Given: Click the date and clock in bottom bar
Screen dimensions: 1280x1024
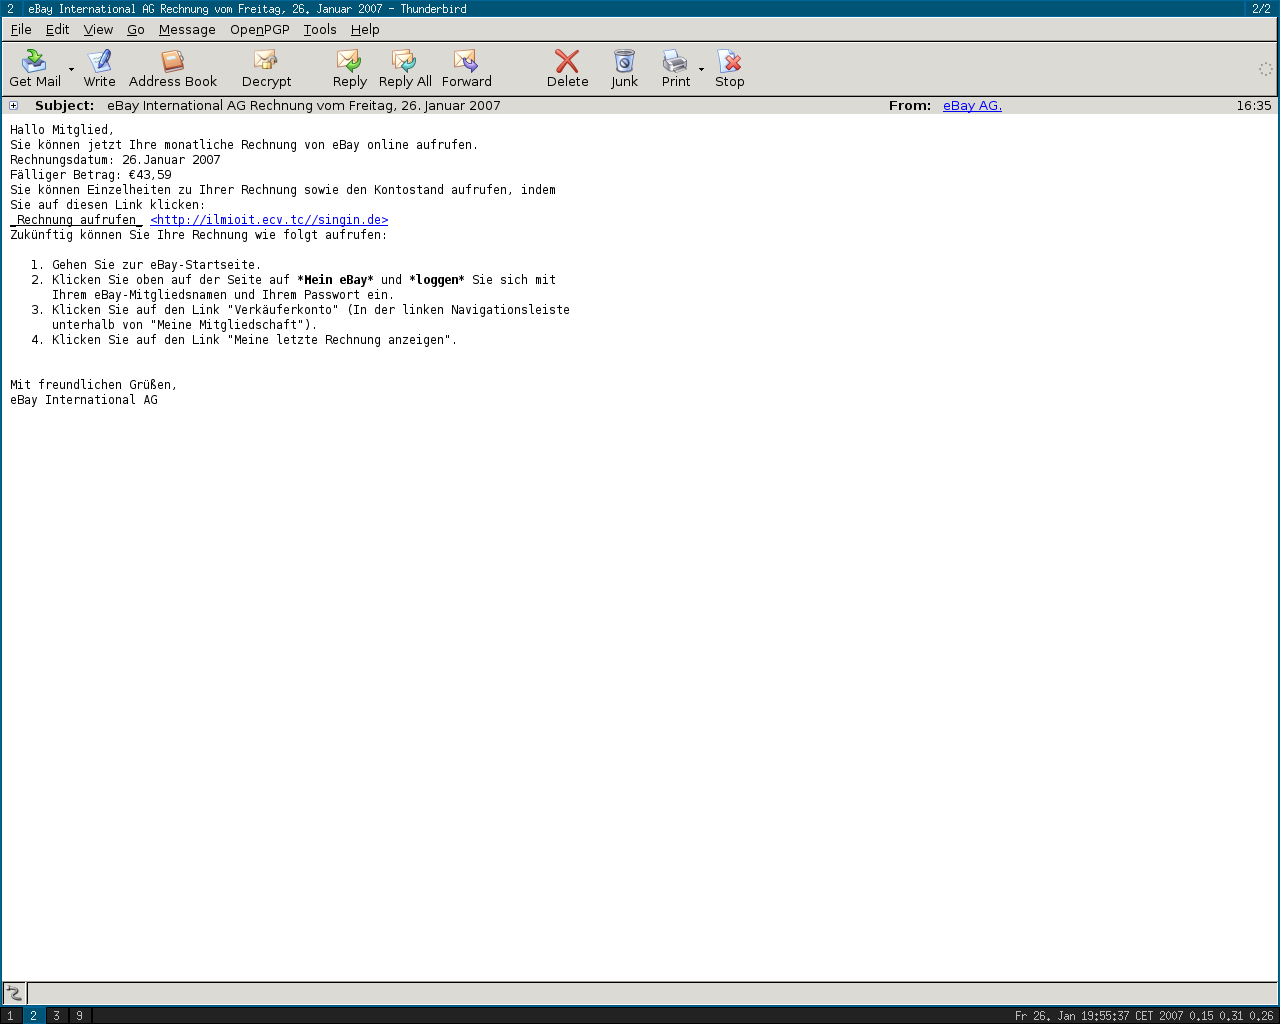Looking at the screenshot, I should pyautogui.click(x=1099, y=1016).
